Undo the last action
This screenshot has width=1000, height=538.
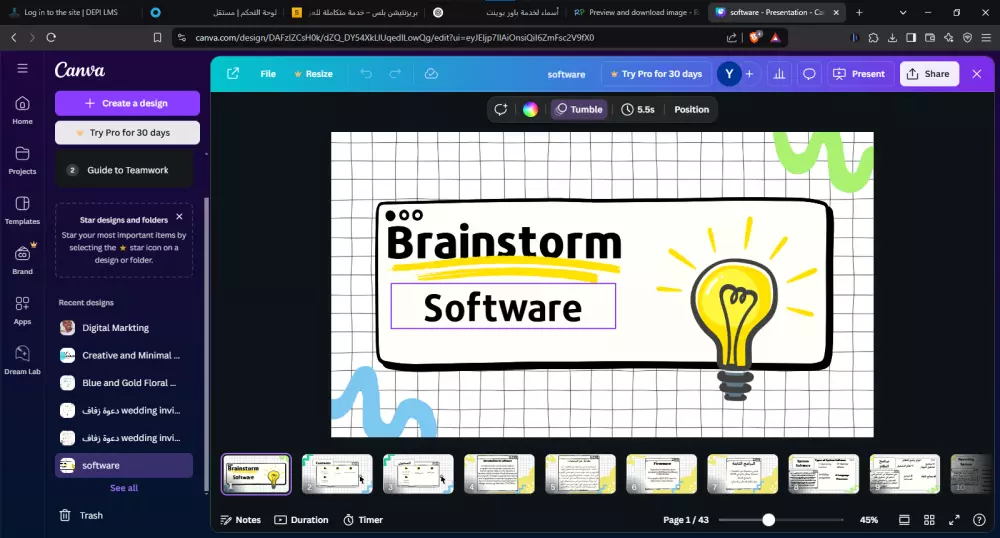tap(365, 74)
